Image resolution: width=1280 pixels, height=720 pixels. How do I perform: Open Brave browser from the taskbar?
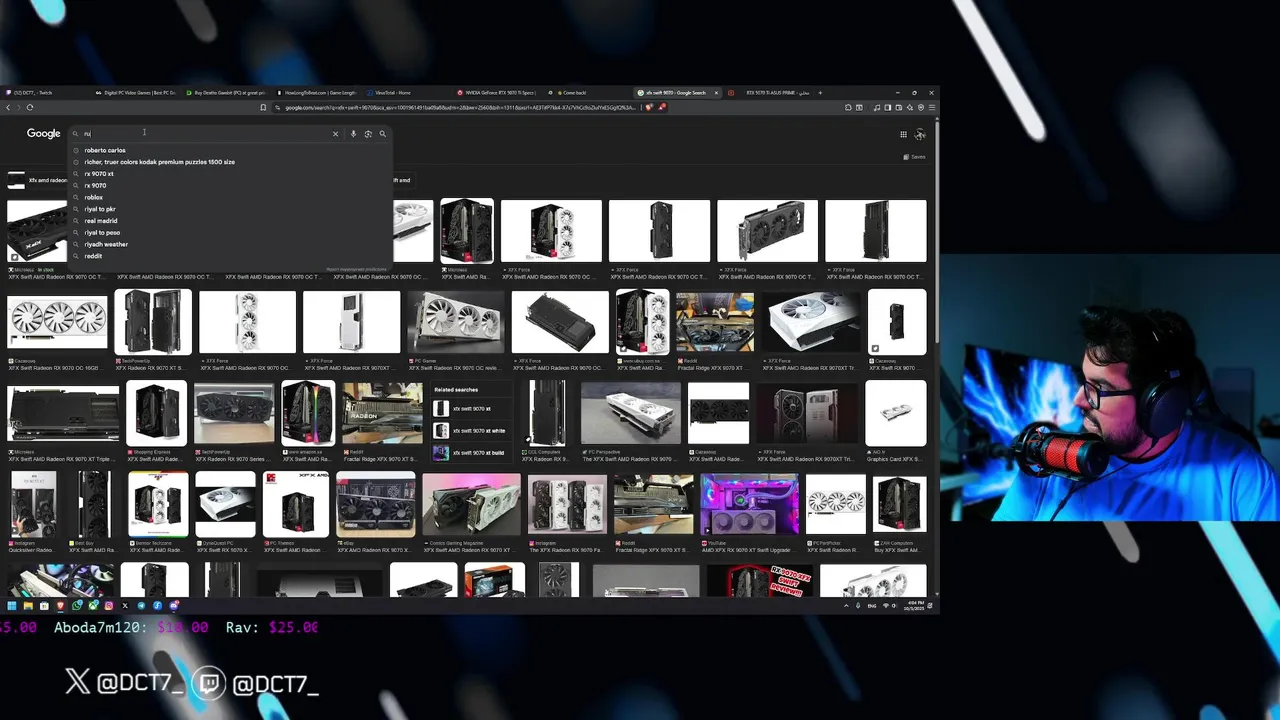pyautogui.click(x=61, y=605)
